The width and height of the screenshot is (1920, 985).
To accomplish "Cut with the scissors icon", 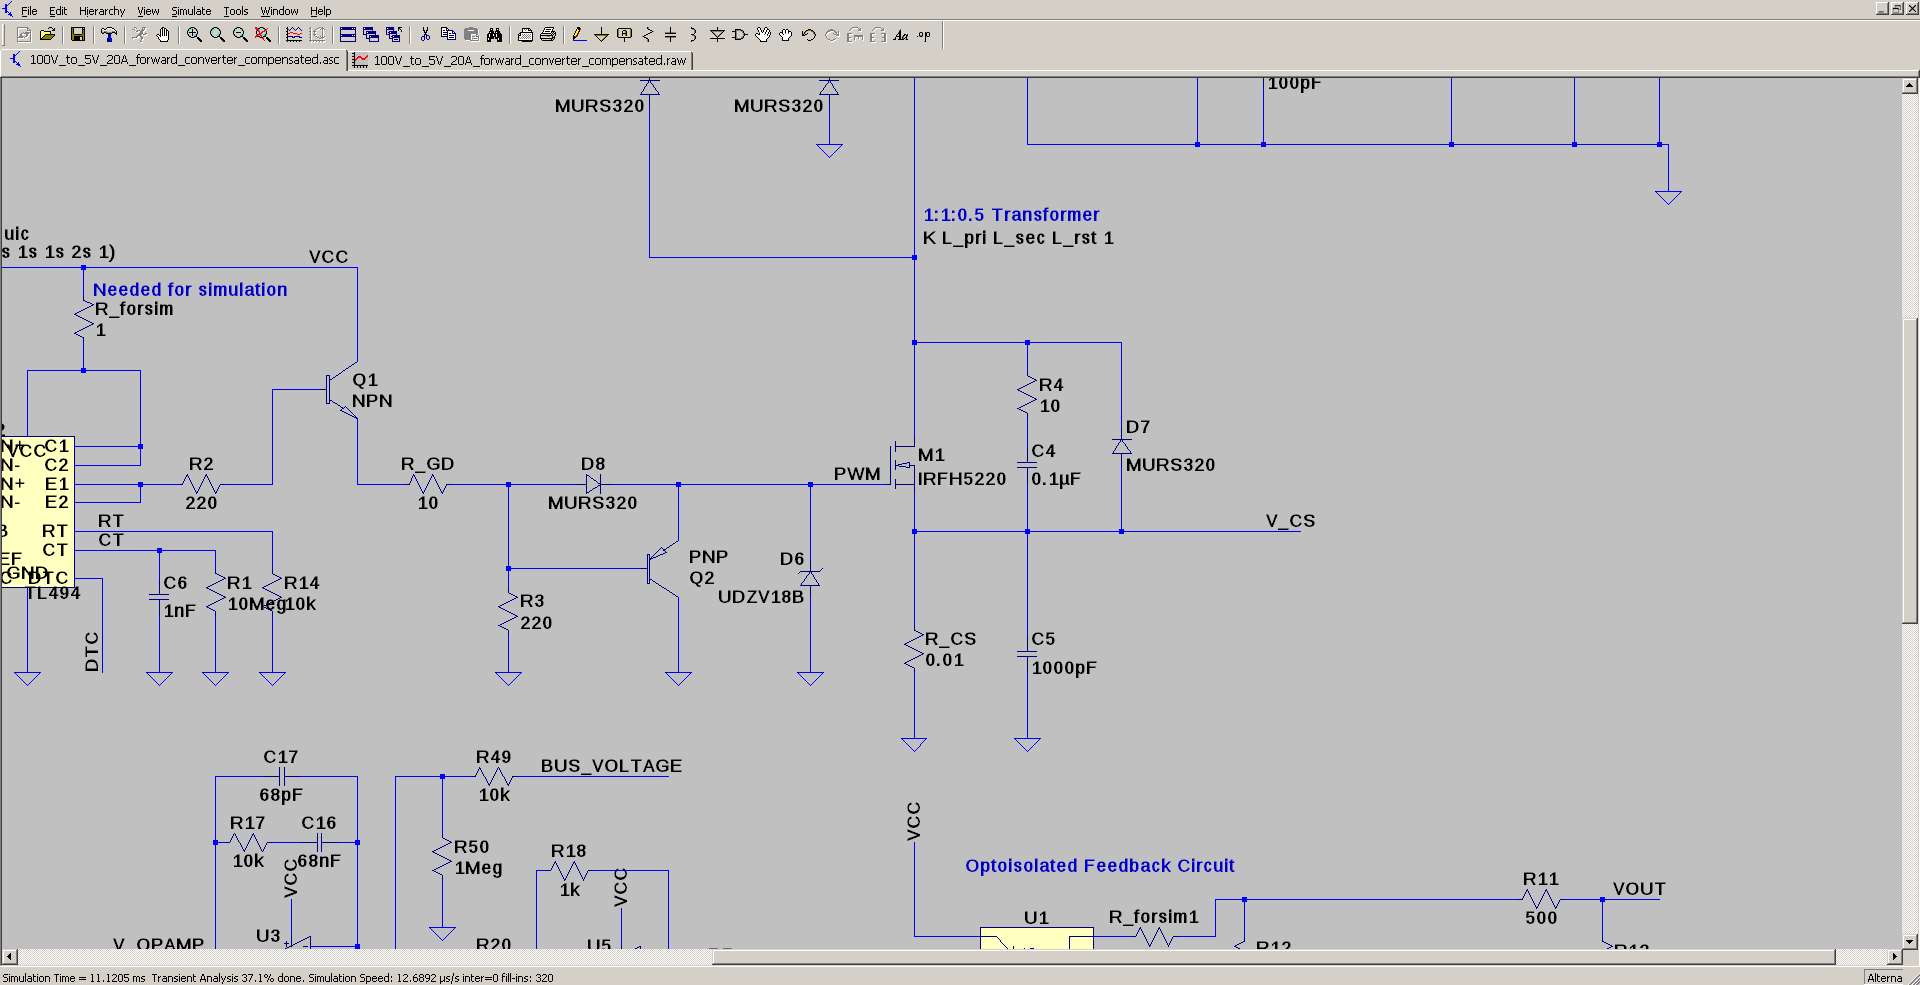I will coord(425,35).
